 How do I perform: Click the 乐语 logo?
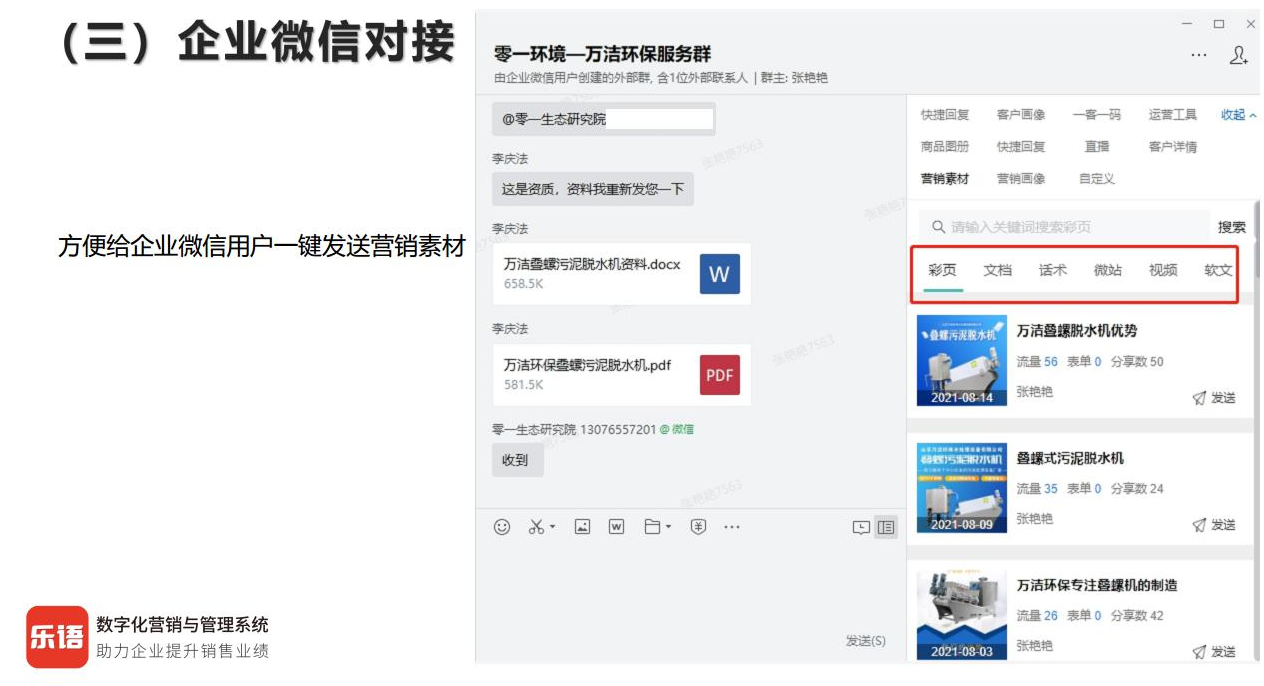coord(57,637)
